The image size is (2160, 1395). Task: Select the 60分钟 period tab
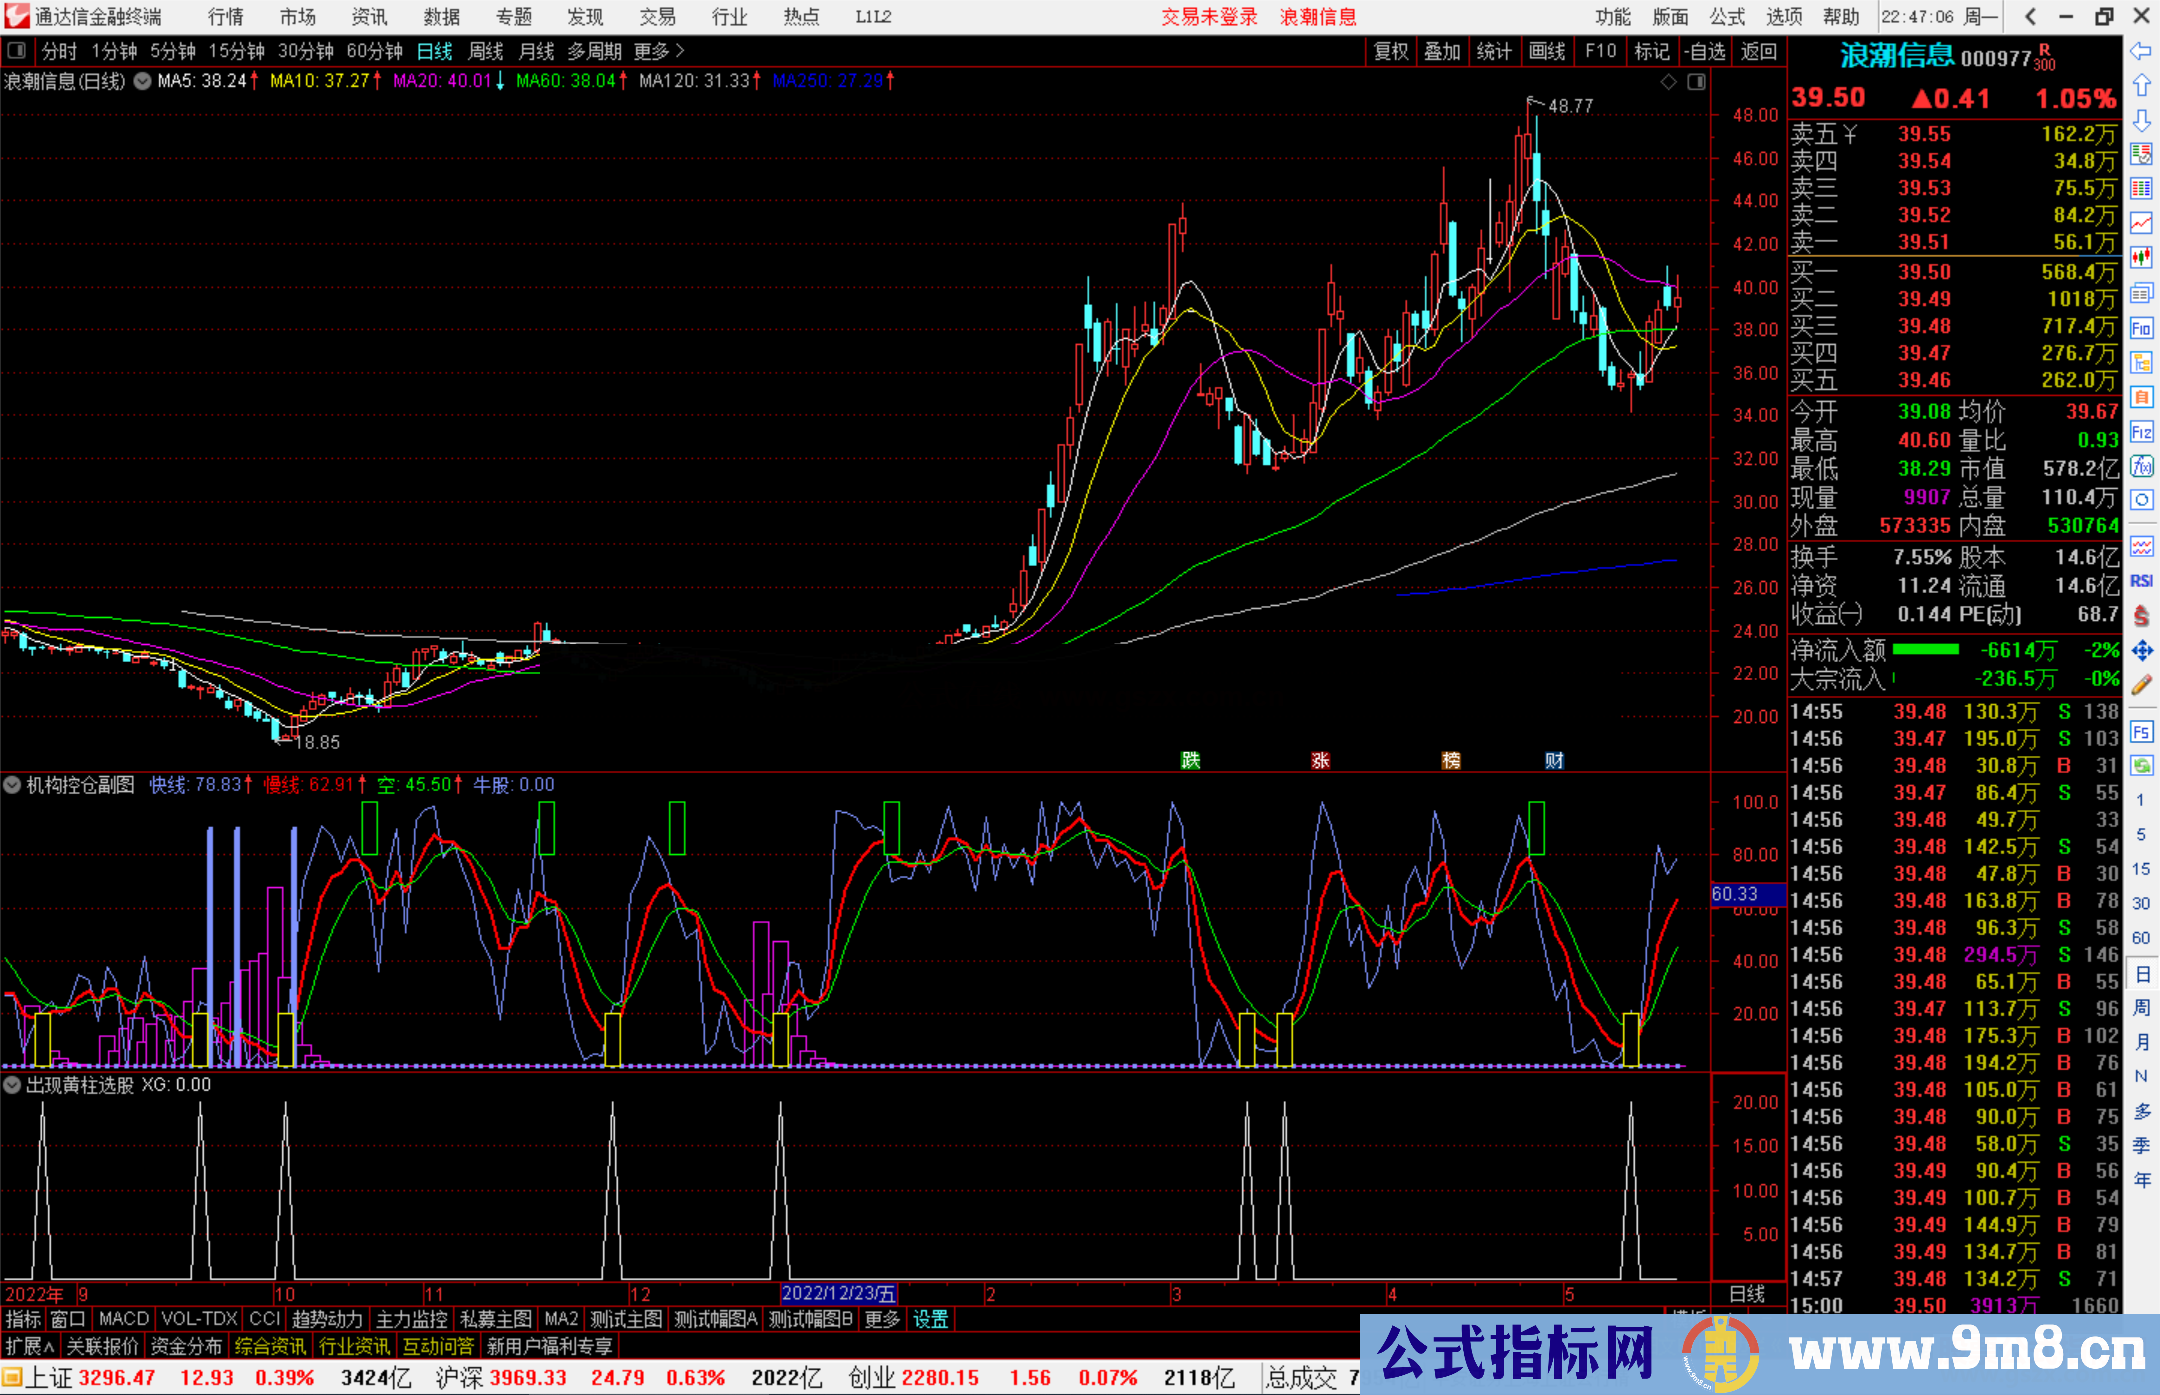(374, 51)
